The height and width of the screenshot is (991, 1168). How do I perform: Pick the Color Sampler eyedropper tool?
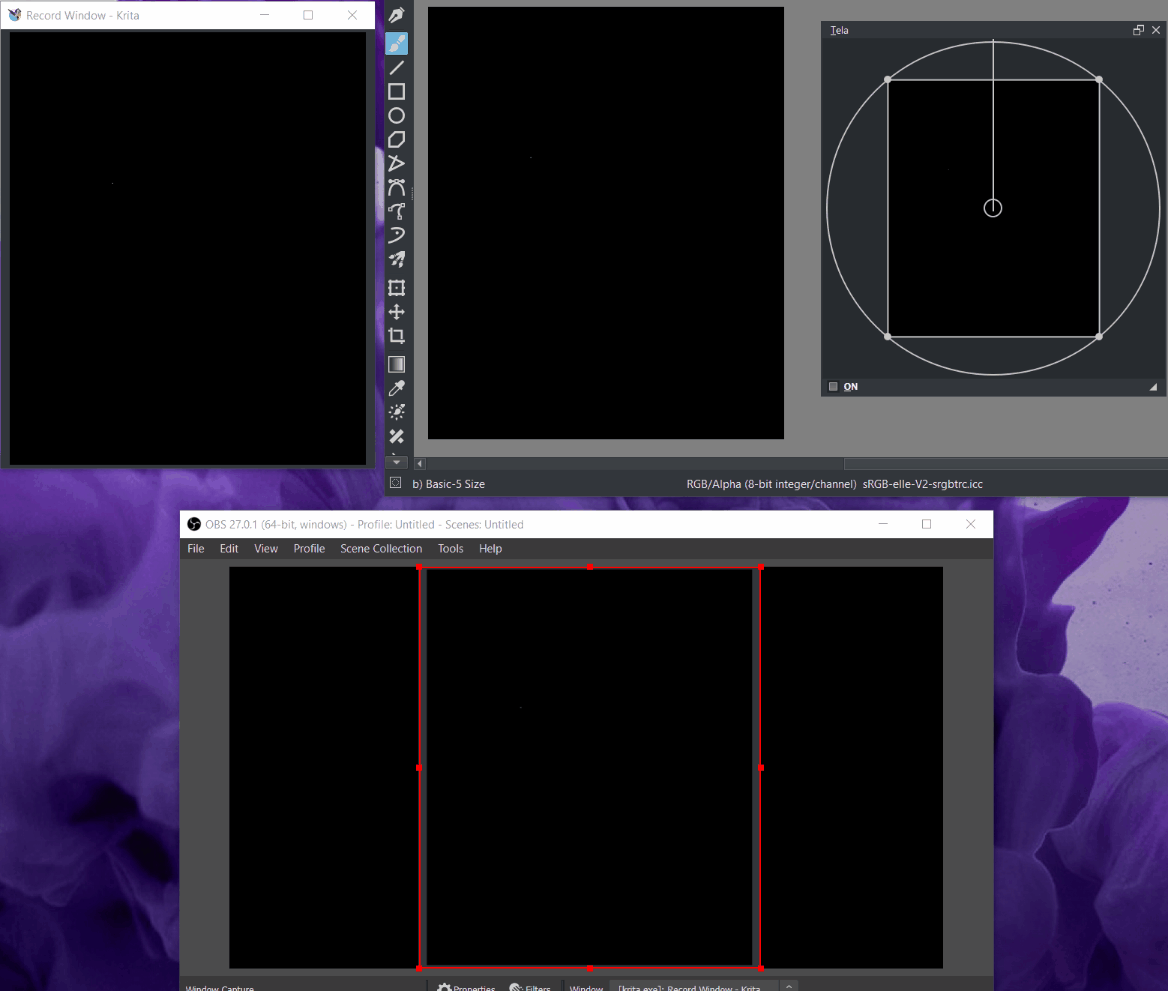[x=397, y=389]
